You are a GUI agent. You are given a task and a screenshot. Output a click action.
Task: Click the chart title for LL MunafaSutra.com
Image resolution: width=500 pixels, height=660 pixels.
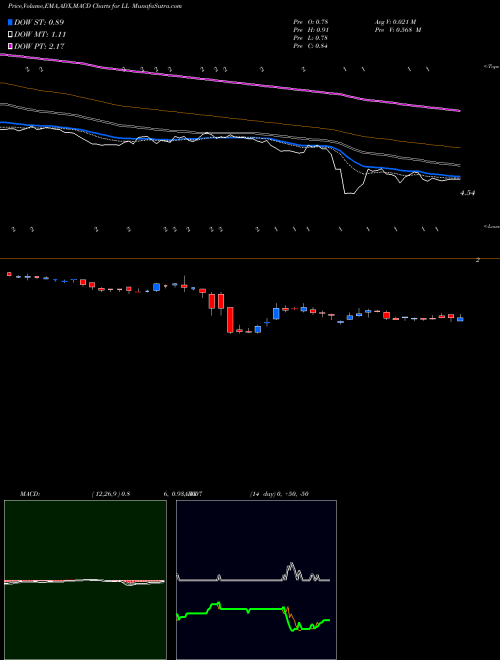click(95, 7)
